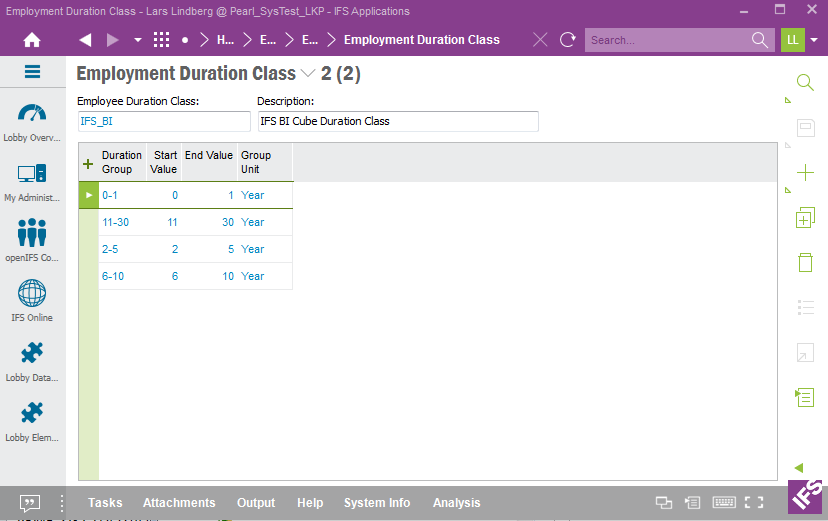Click the Home icon in top bar

[x=32, y=40]
